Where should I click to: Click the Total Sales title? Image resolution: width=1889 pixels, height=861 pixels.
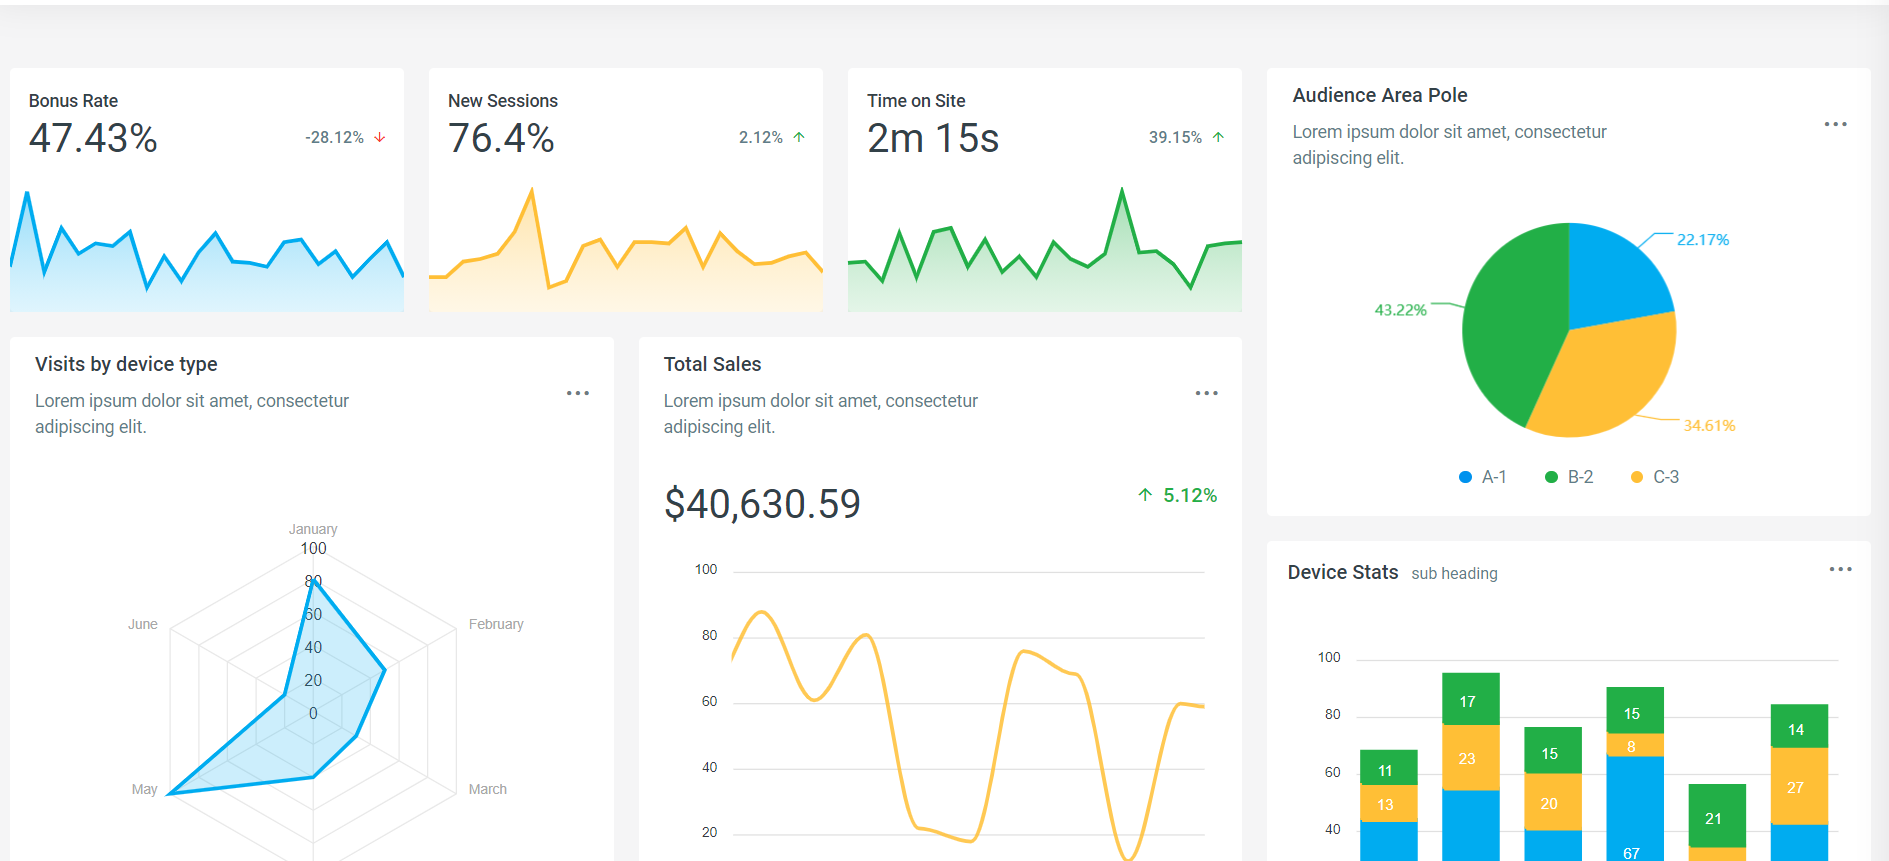click(712, 364)
